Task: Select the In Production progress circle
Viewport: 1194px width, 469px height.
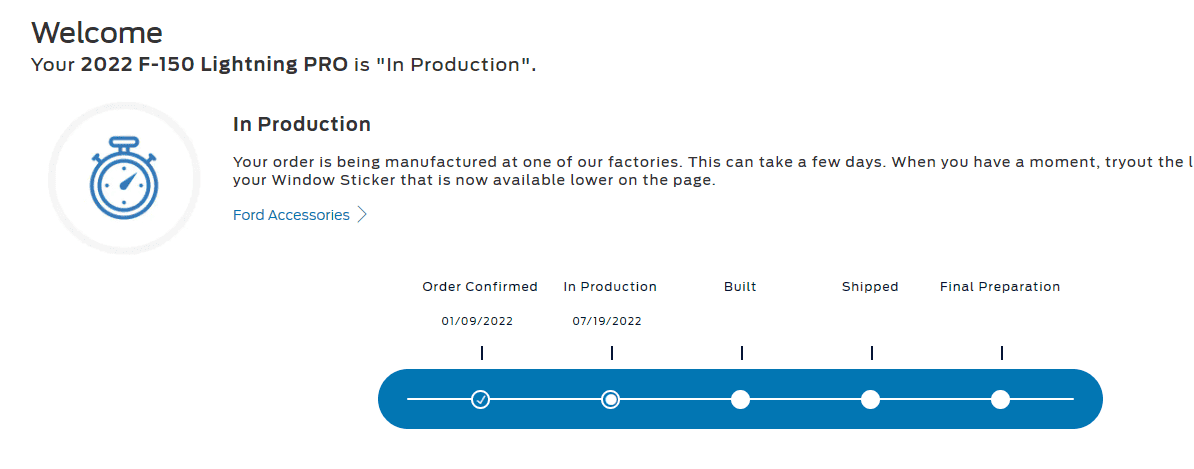Action: pos(611,400)
